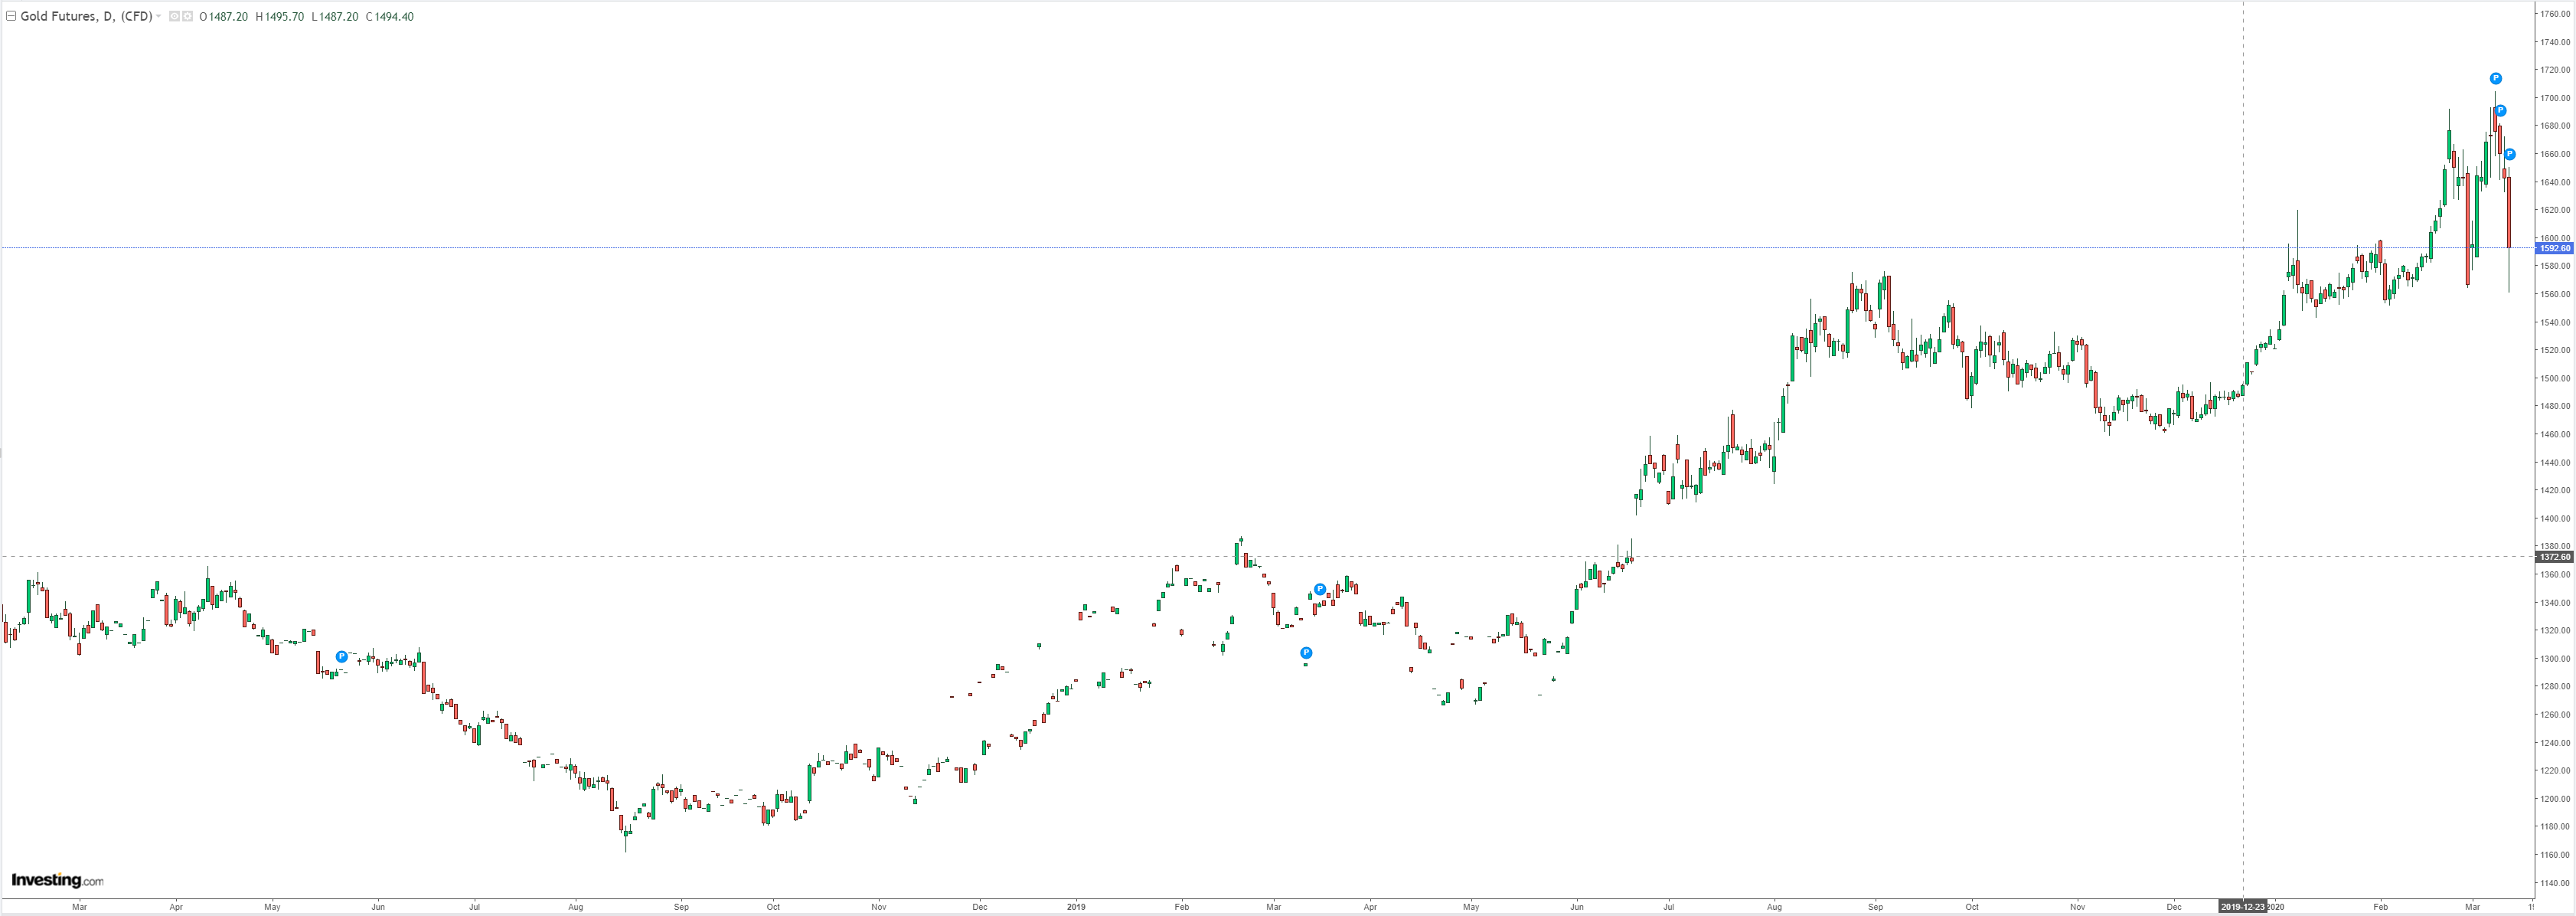The height and width of the screenshot is (916, 2576).
Task: Click the Gold Futures, D, (CFD) title
Action: point(86,16)
